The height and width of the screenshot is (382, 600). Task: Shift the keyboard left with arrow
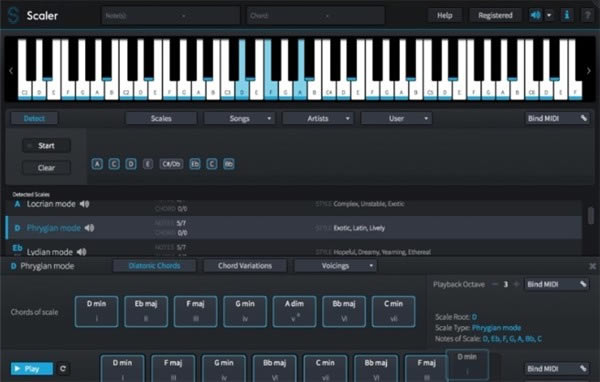pos(11,71)
